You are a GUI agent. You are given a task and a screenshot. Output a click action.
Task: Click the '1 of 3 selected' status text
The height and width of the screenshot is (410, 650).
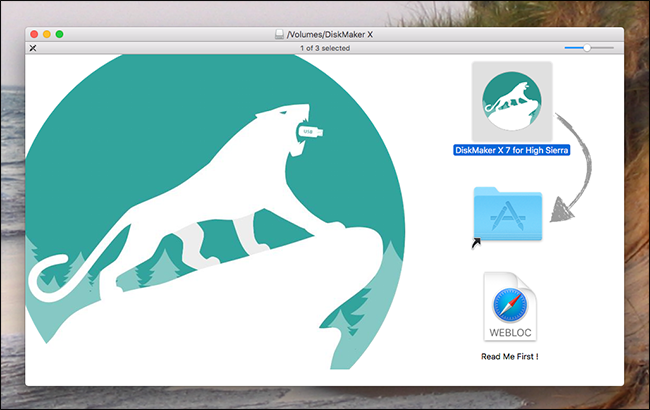click(x=325, y=48)
